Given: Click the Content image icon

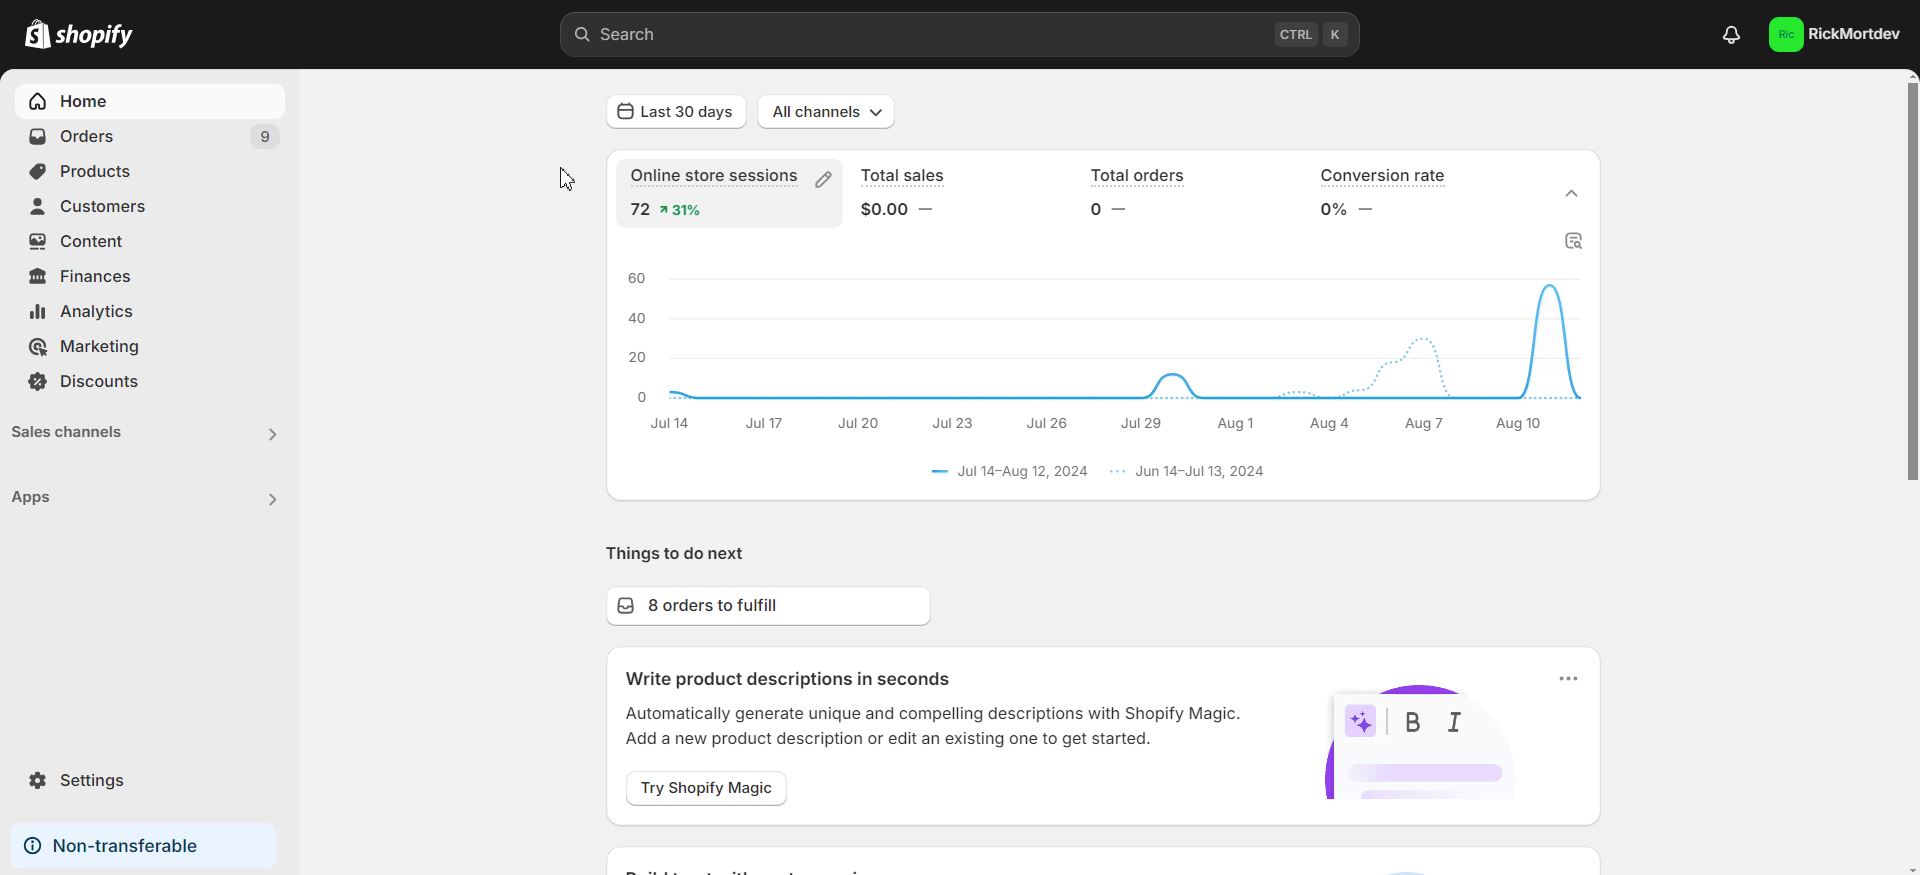Looking at the screenshot, I should pyautogui.click(x=38, y=241).
